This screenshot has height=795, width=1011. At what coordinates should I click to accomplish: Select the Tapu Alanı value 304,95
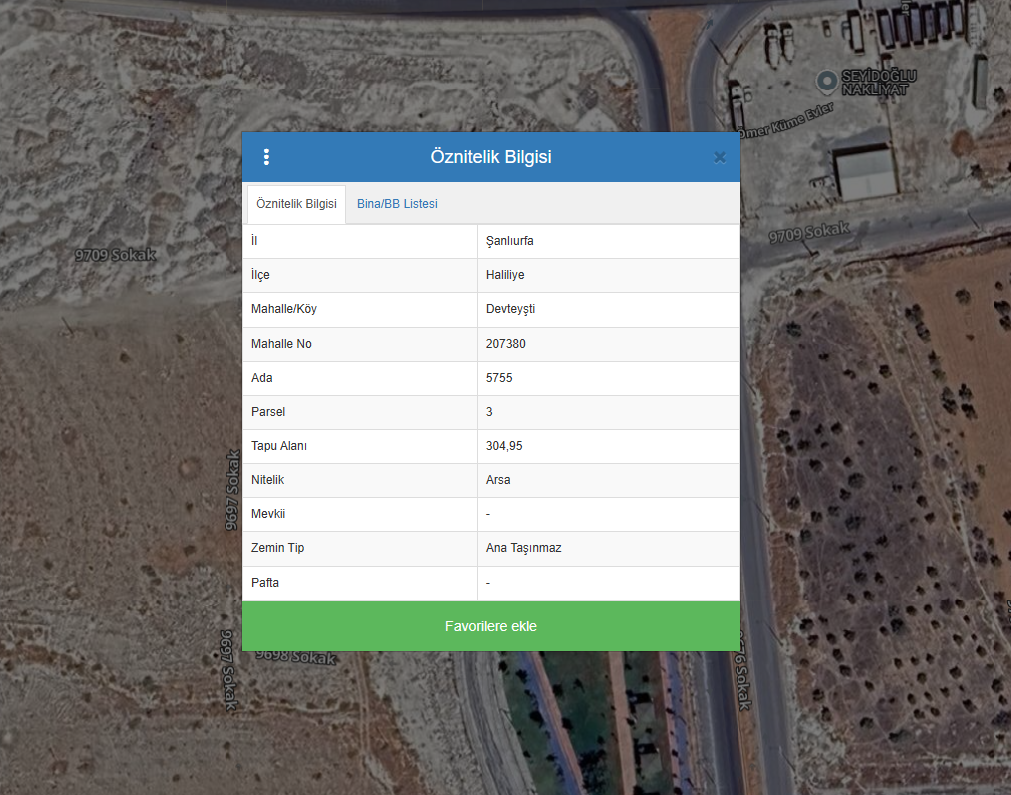click(x=504, y=446)
